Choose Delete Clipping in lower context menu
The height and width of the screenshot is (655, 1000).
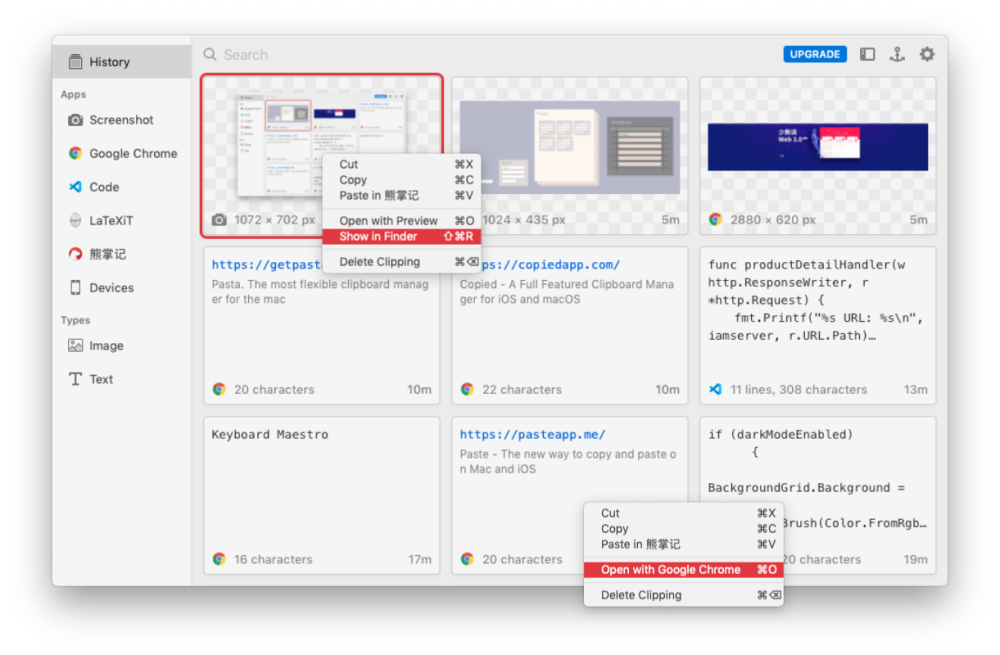684,595
